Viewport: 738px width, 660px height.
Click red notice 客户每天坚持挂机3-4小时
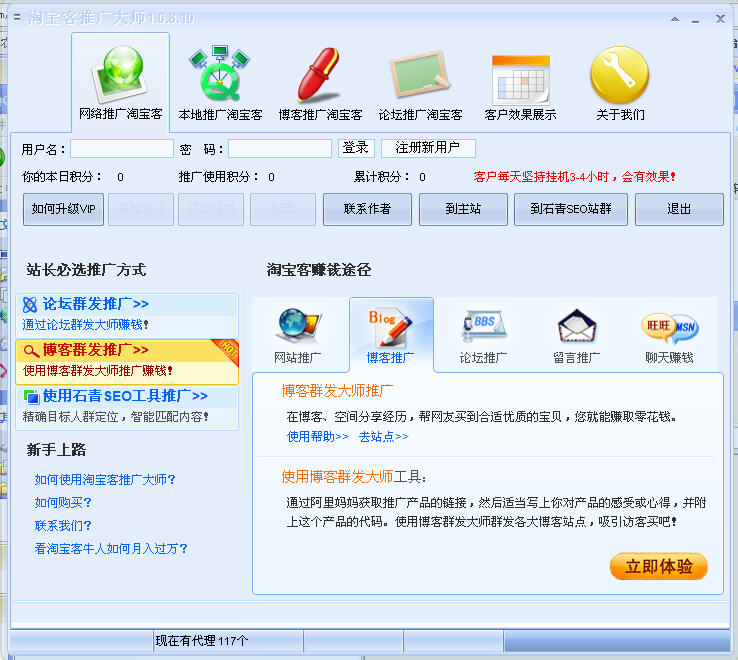pyautogui.click(x=574, y=177)
